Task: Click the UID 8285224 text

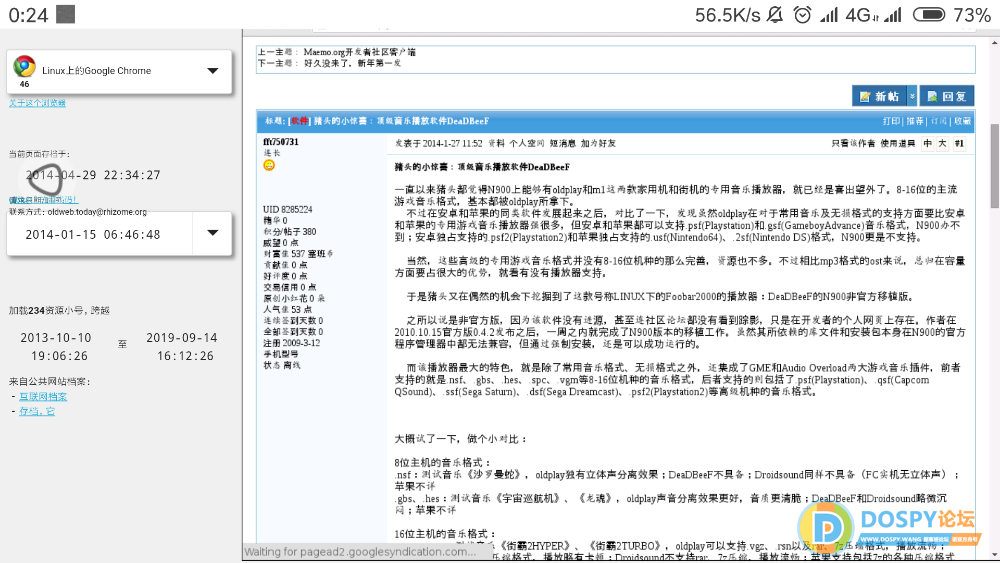Action: (288, 209)
